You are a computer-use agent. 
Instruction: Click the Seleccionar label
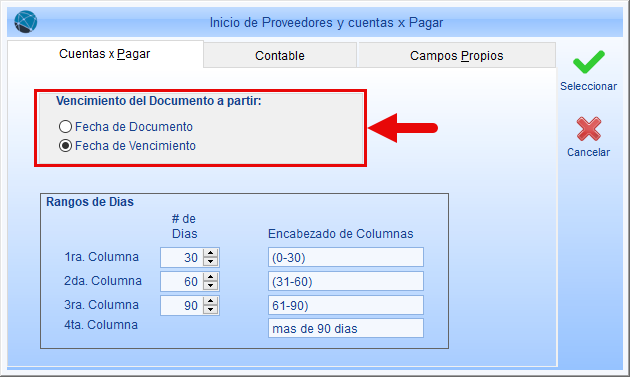588,86
